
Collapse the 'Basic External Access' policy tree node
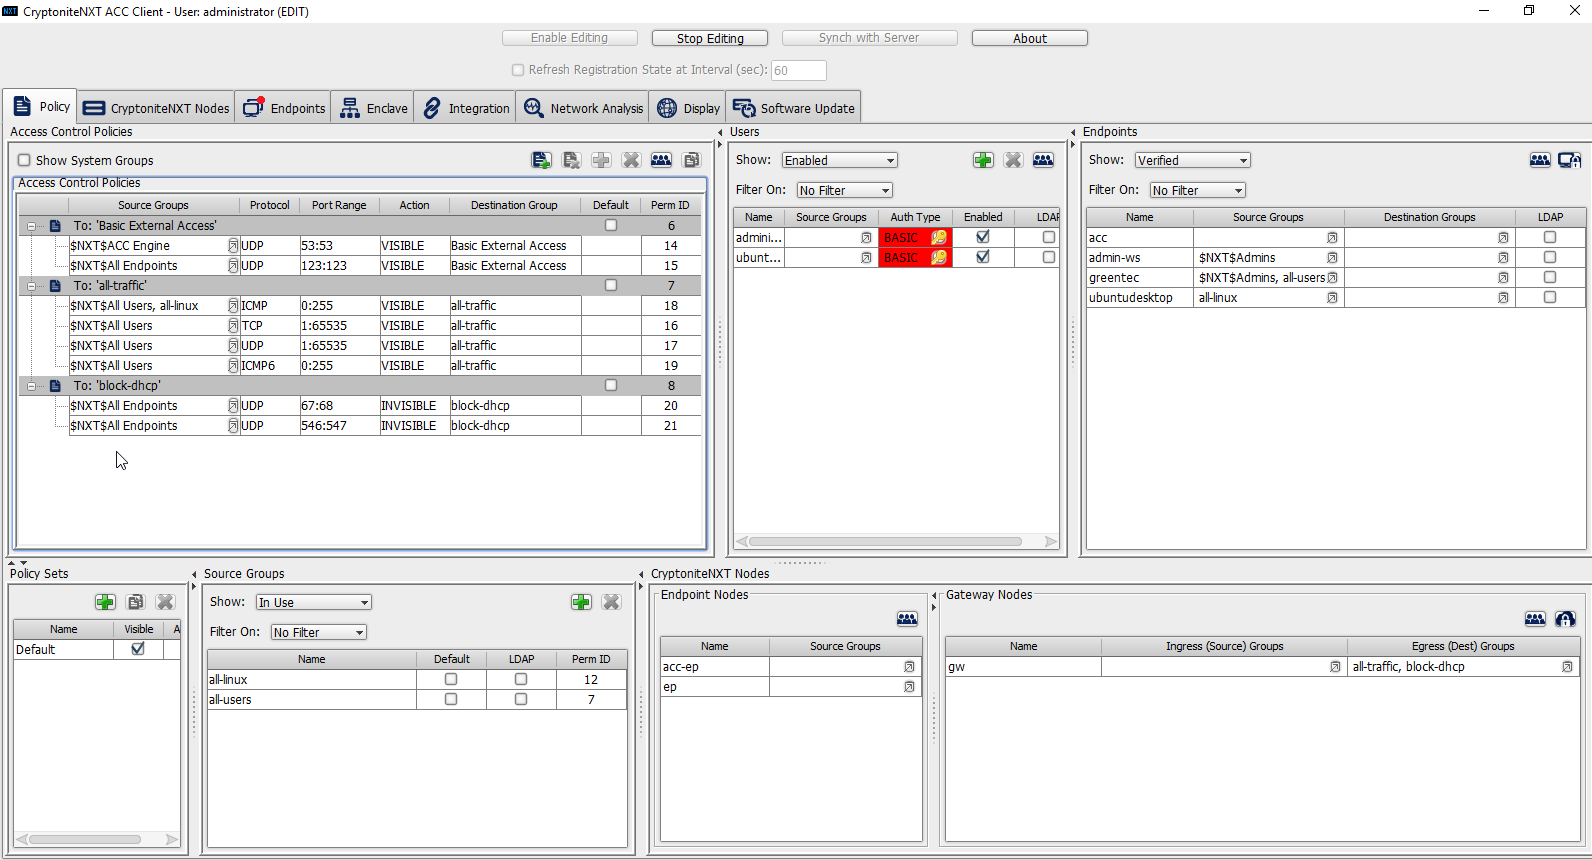coord(31,226)
